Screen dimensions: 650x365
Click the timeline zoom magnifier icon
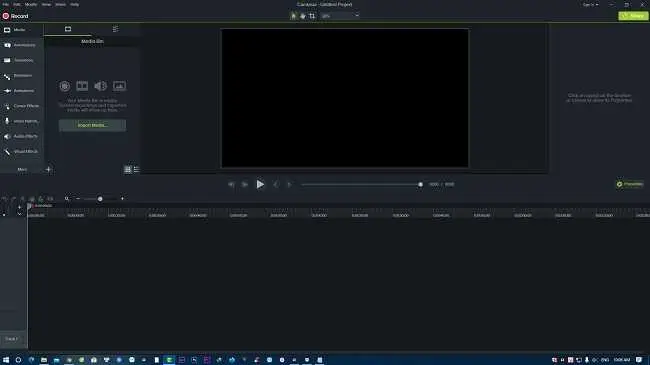[67, 199]
